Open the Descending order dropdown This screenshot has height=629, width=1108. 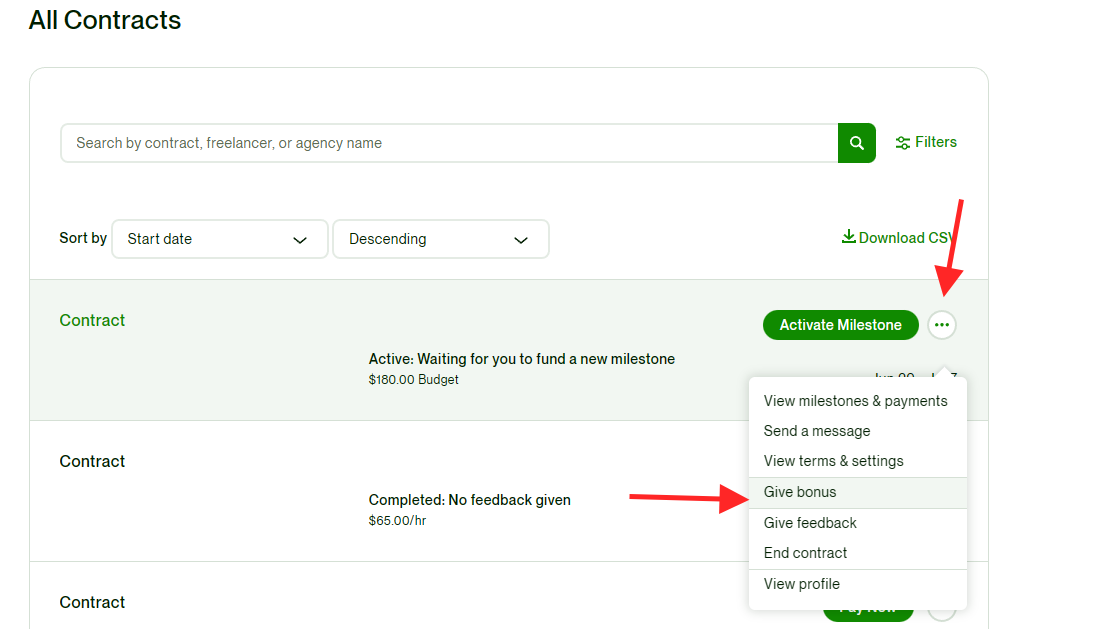pos(440,239)
